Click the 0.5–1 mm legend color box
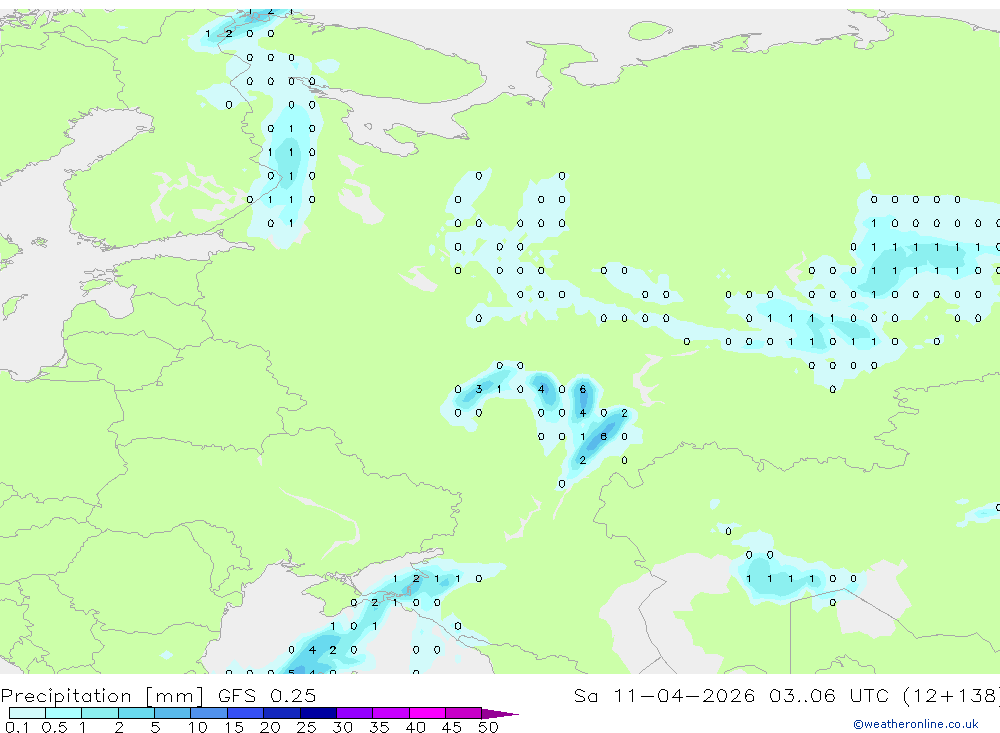Screen dimensions: 1000x733 click(63, 713)
